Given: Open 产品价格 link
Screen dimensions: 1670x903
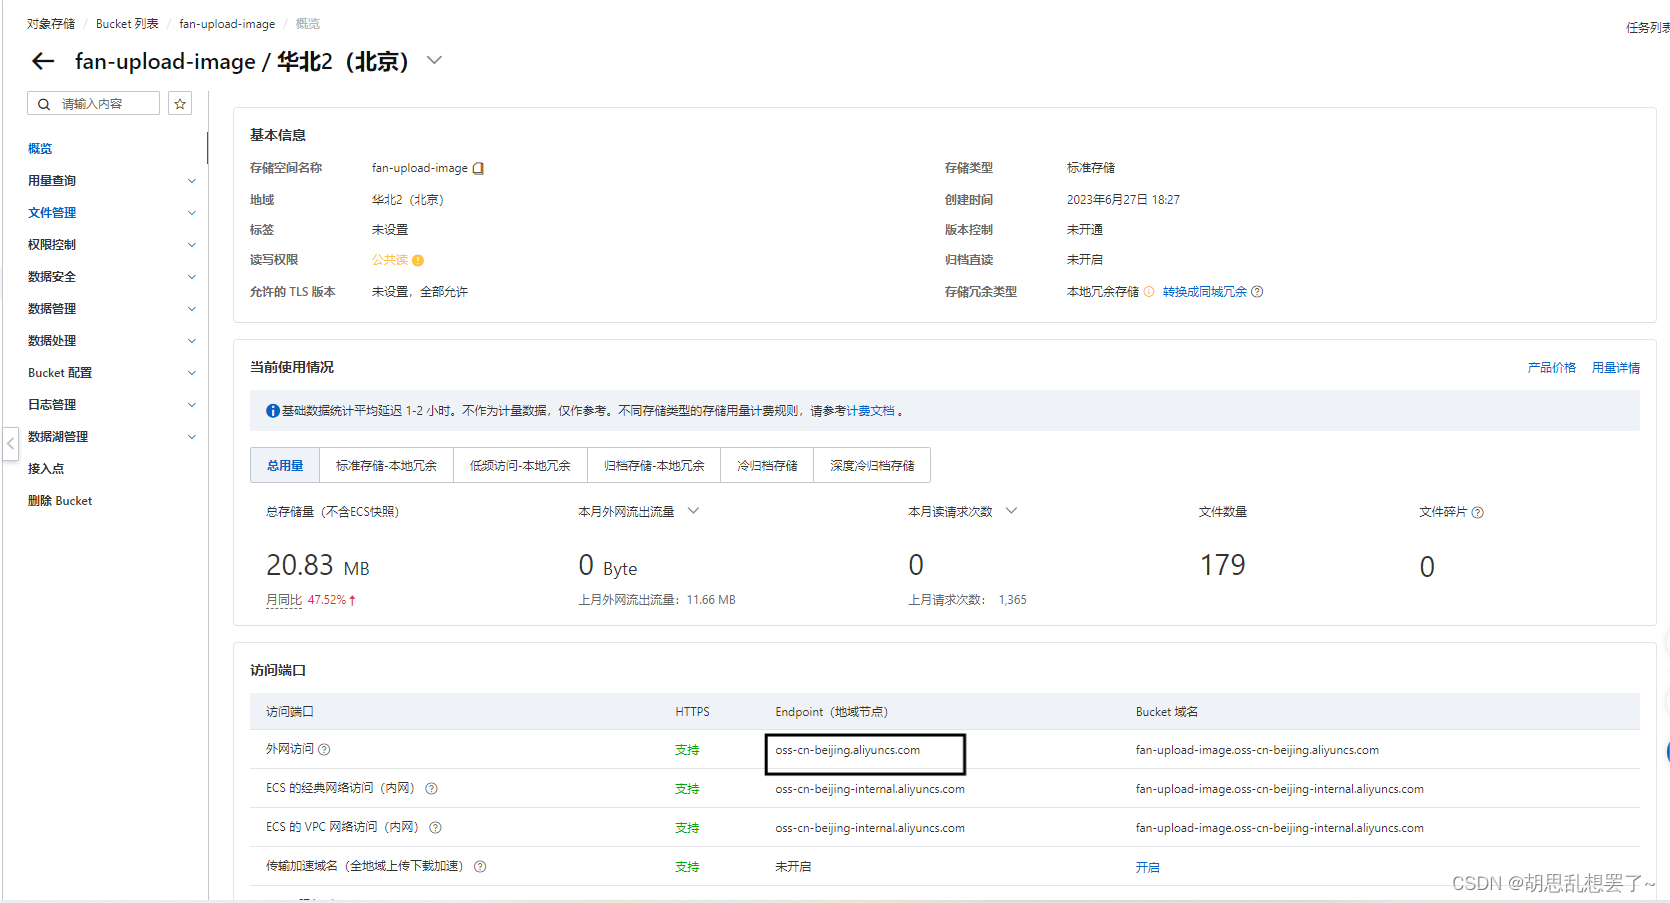Looking at the screenshot, I should 1551,367.
